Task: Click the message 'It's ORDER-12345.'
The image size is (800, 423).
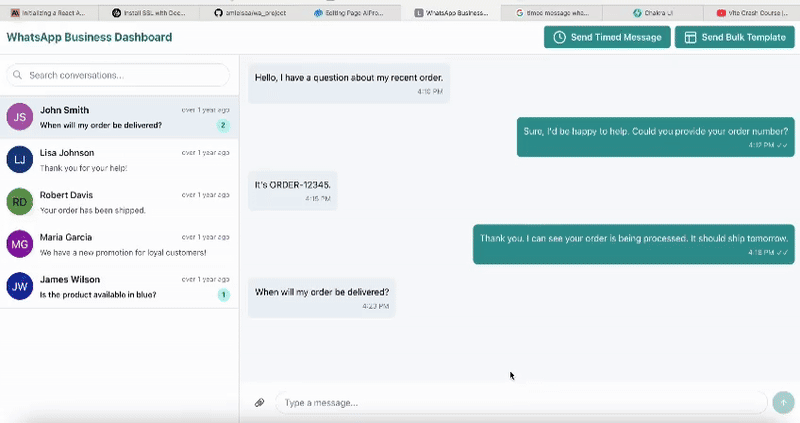Action: tap(293, 185)
